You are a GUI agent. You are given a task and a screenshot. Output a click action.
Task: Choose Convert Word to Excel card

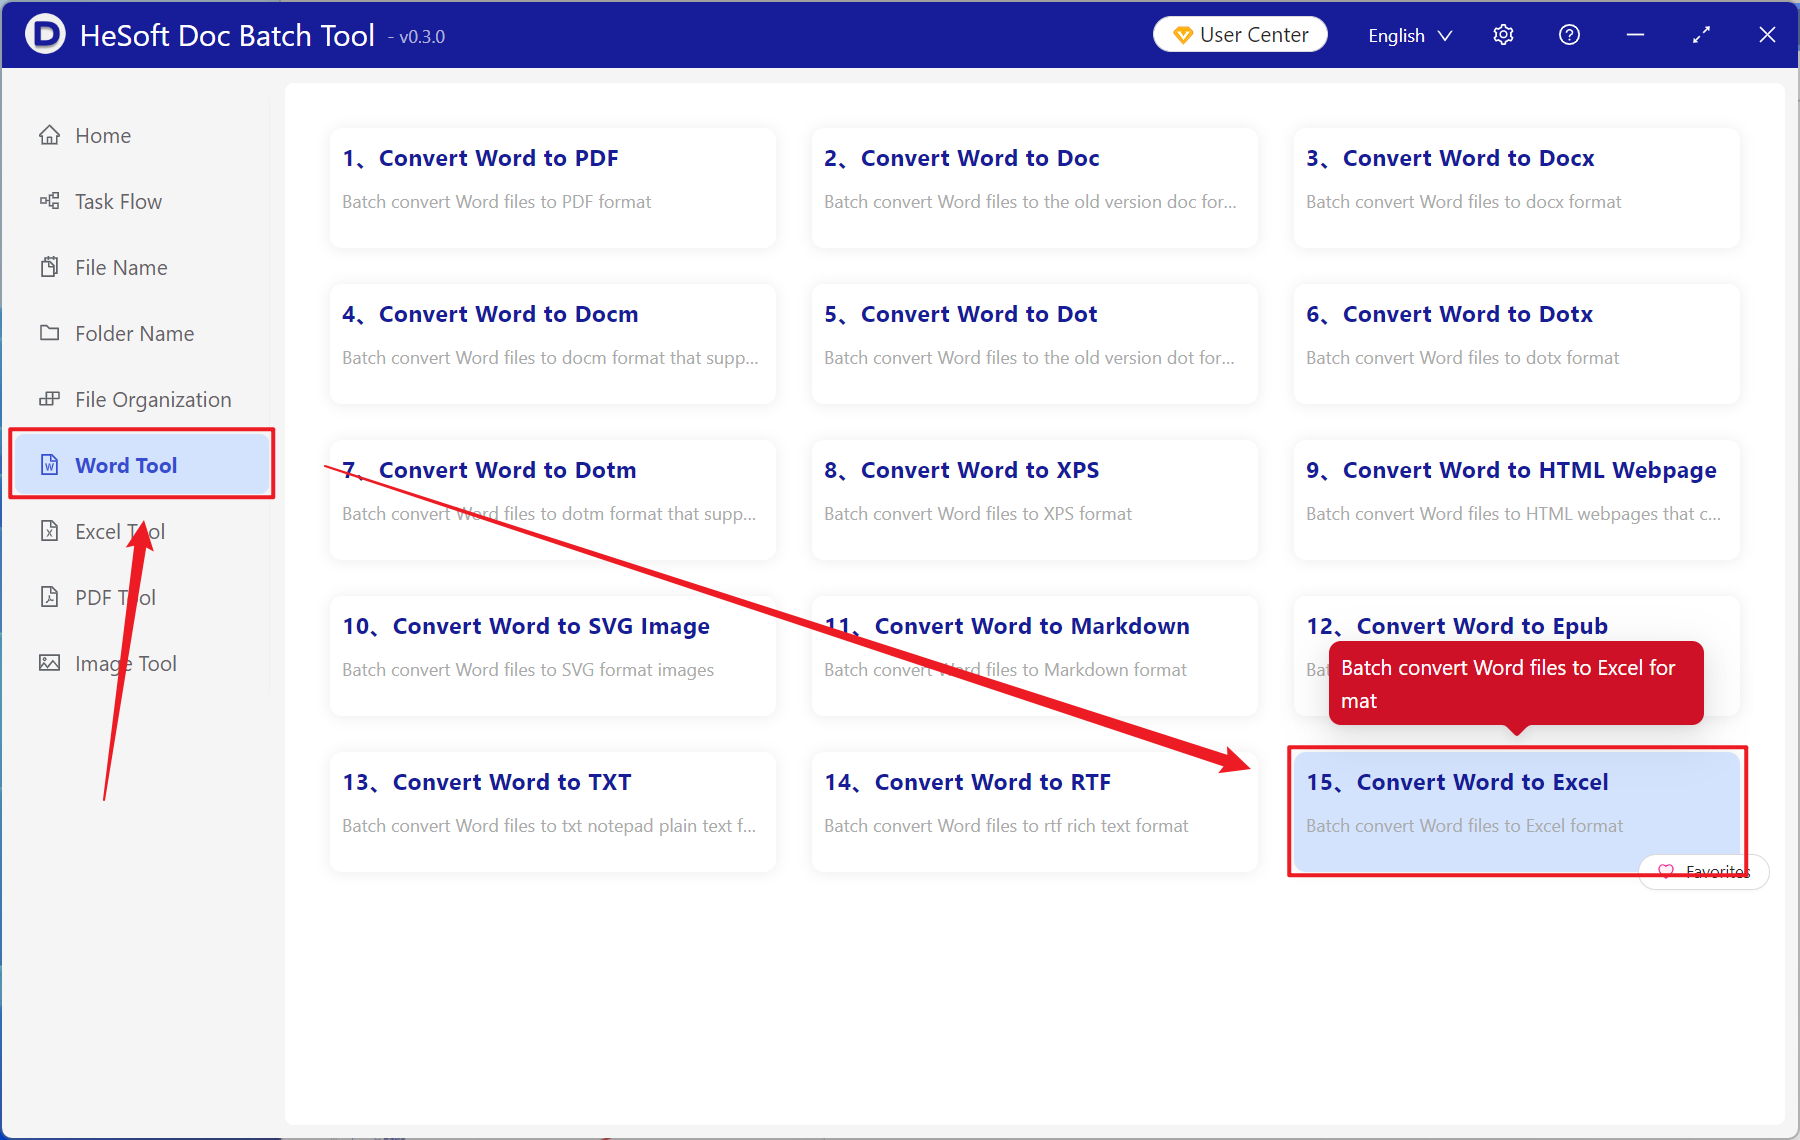click(1517, 812)
